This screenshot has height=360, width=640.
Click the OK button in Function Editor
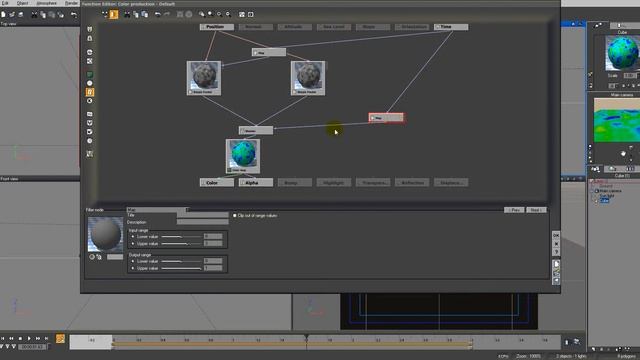click(x=556, y=236)
